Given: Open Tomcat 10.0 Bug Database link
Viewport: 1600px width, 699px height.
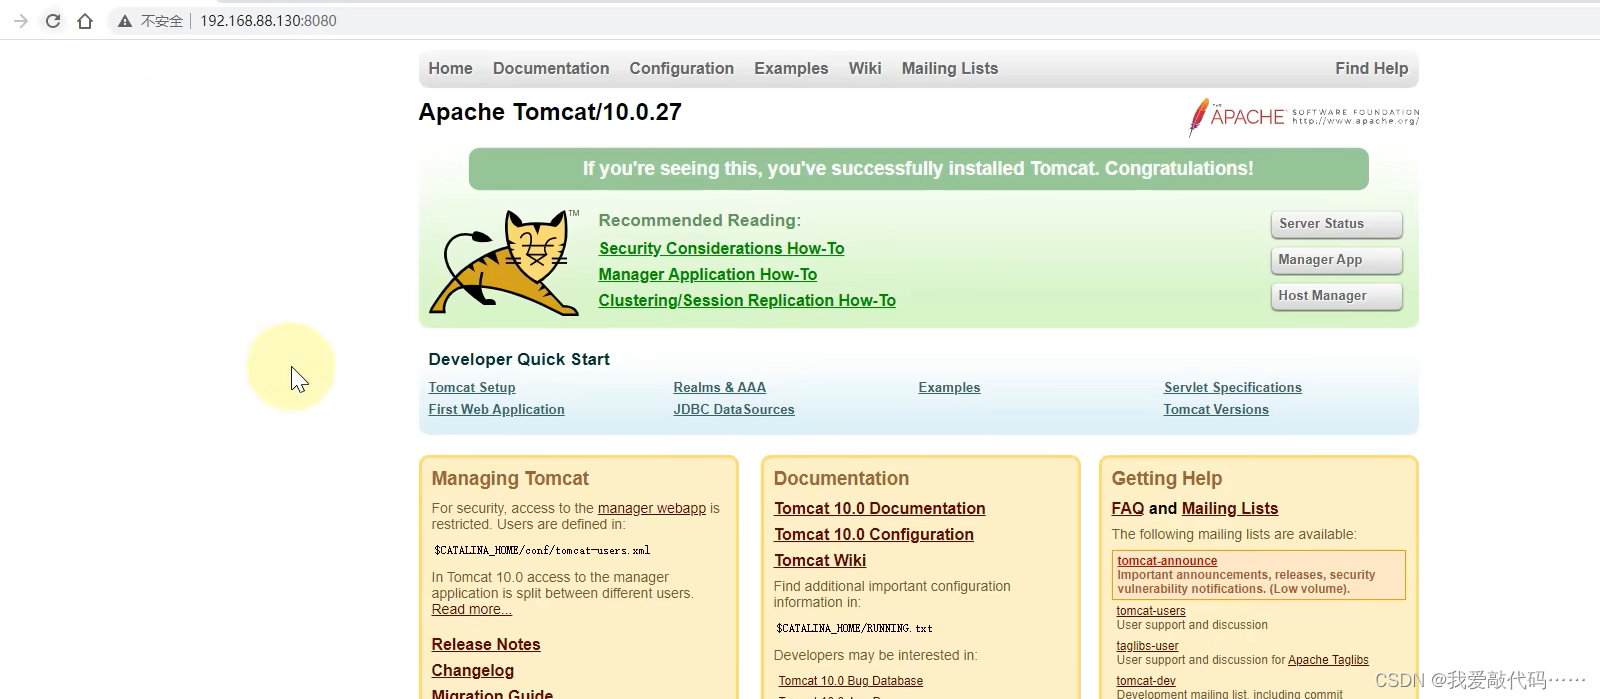Looking at the screenshot, I should (x=850, y=681).
